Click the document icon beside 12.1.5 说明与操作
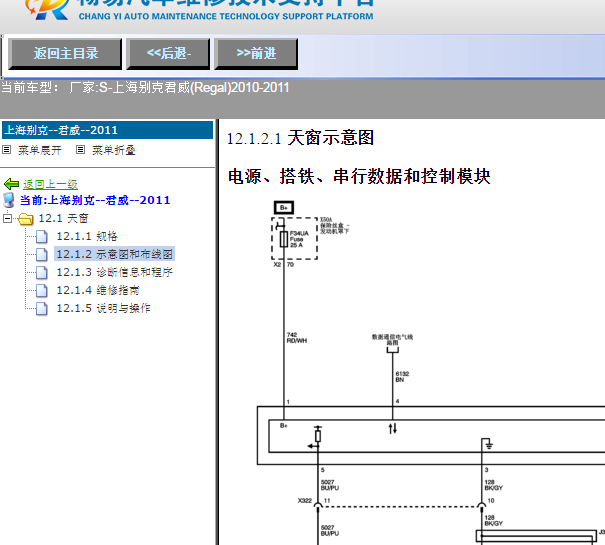This screenshot has width=605, height=545. (x=42, y=308)
